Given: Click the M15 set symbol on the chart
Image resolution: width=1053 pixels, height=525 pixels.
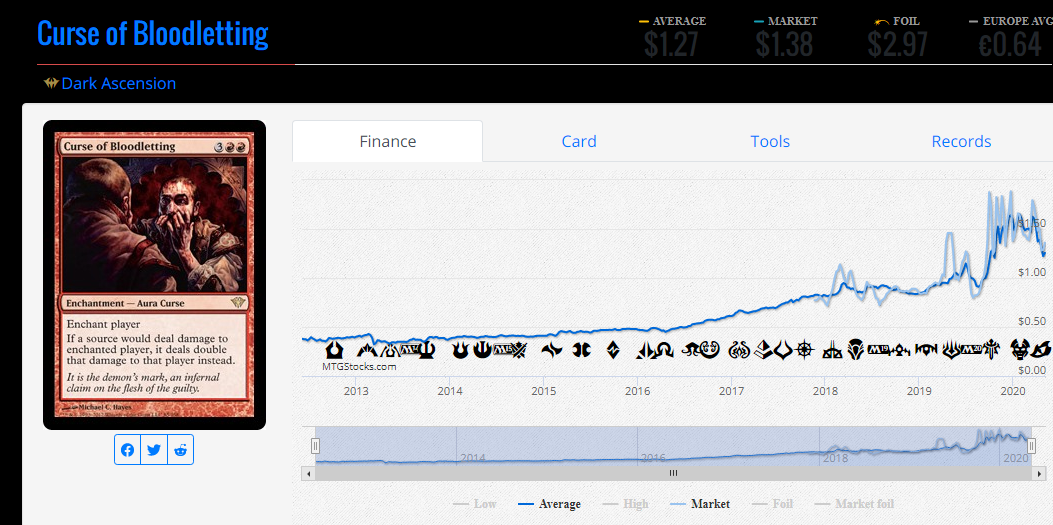Looking at the screenshot, I should 503,348.
